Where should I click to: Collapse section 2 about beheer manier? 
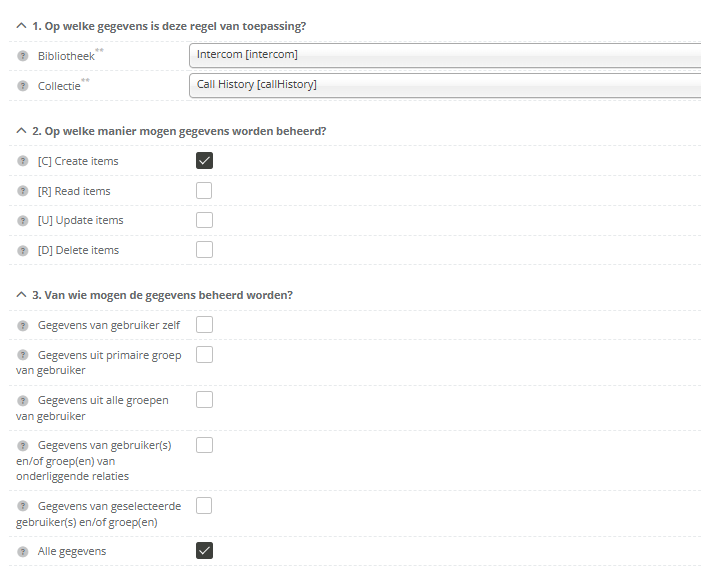coord(22,131)
